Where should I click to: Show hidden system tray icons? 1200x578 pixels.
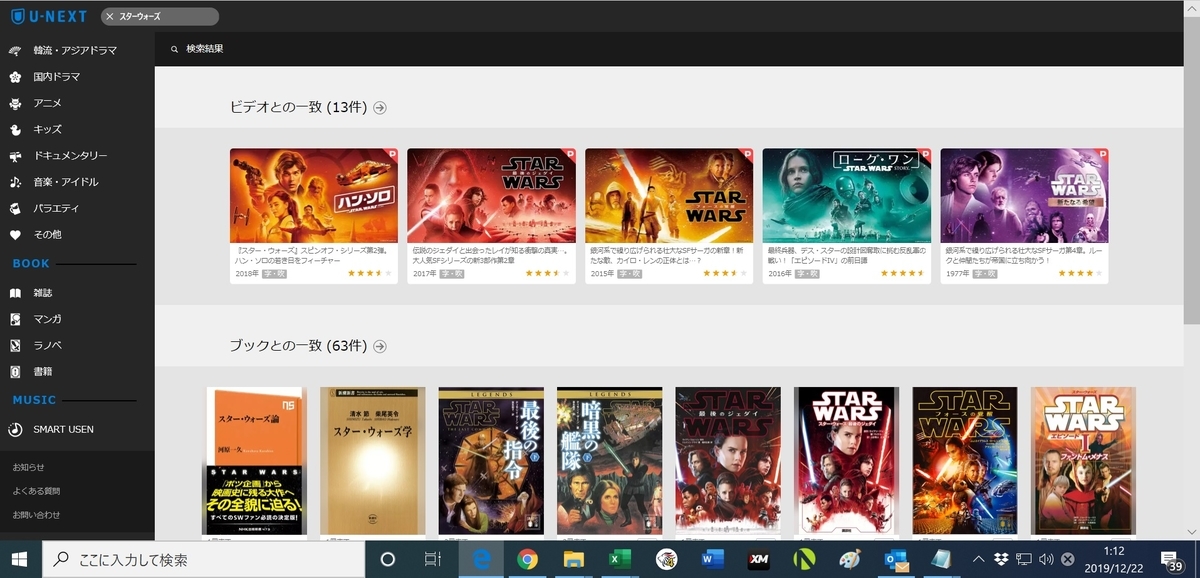click(979, 559)
